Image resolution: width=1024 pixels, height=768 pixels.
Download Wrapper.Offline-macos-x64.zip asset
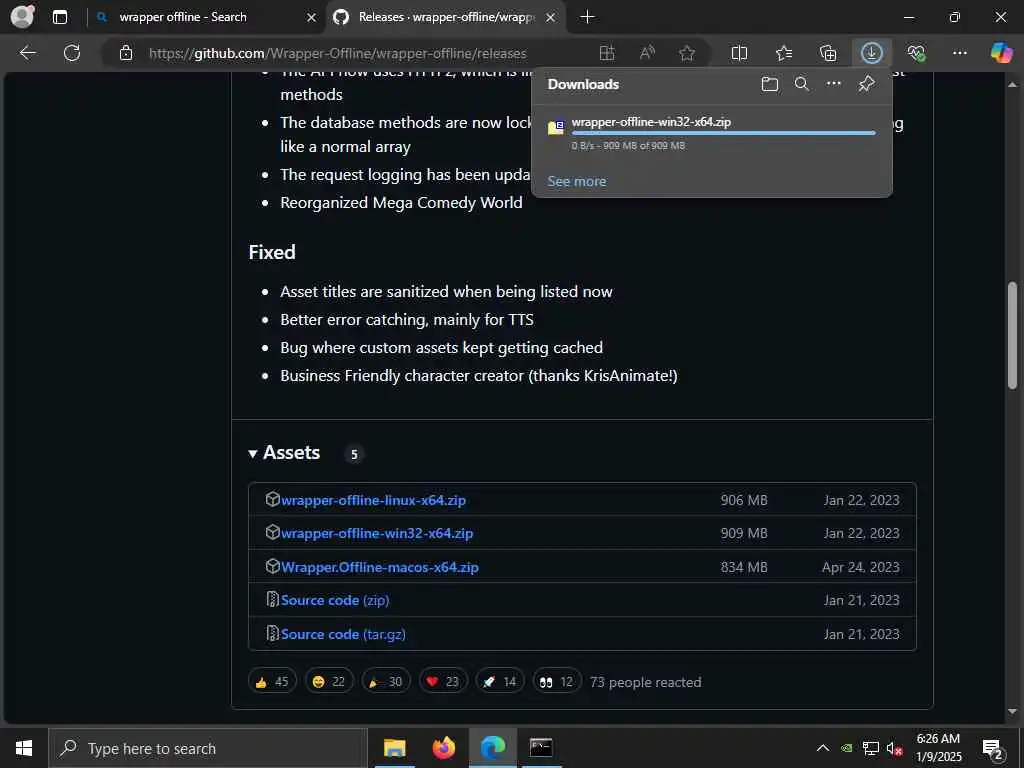point(379,567)
